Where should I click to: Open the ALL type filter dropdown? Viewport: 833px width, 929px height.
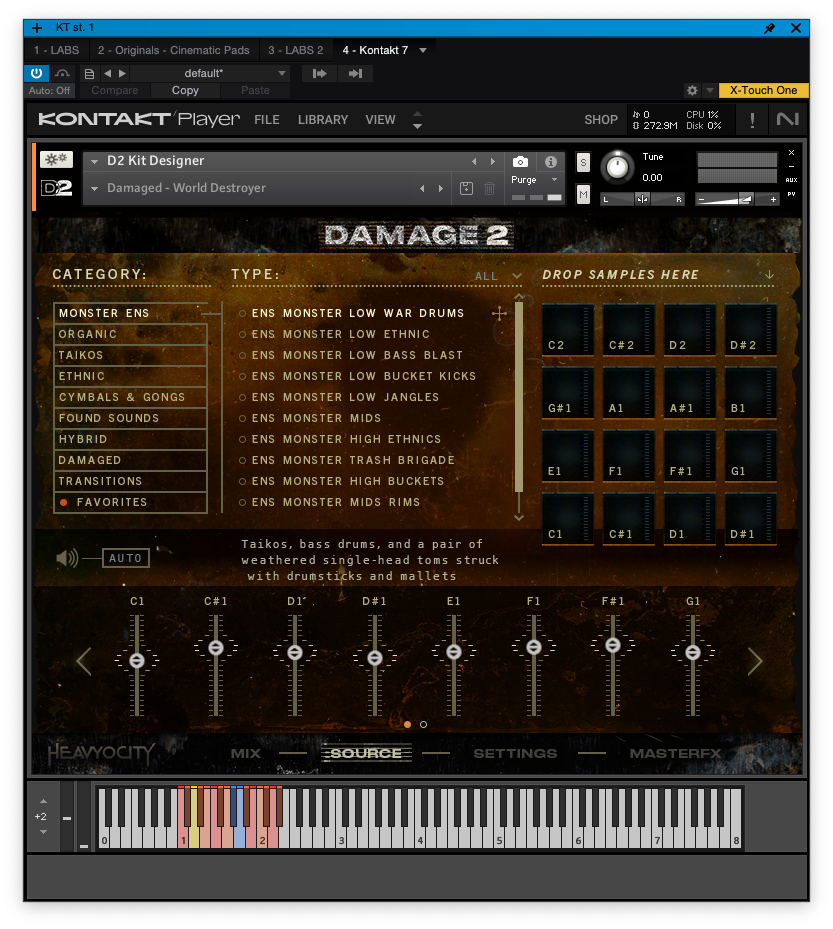(x=498, y=276)
